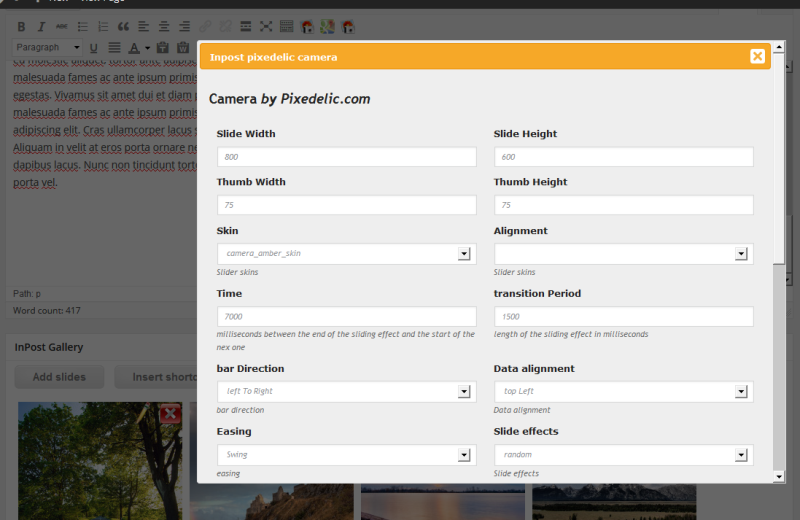Image resolution: width=800 pixels, height=520 pixels.
Task: Click the Camera by Pixedelic.com heading
Action: point(289,98)
